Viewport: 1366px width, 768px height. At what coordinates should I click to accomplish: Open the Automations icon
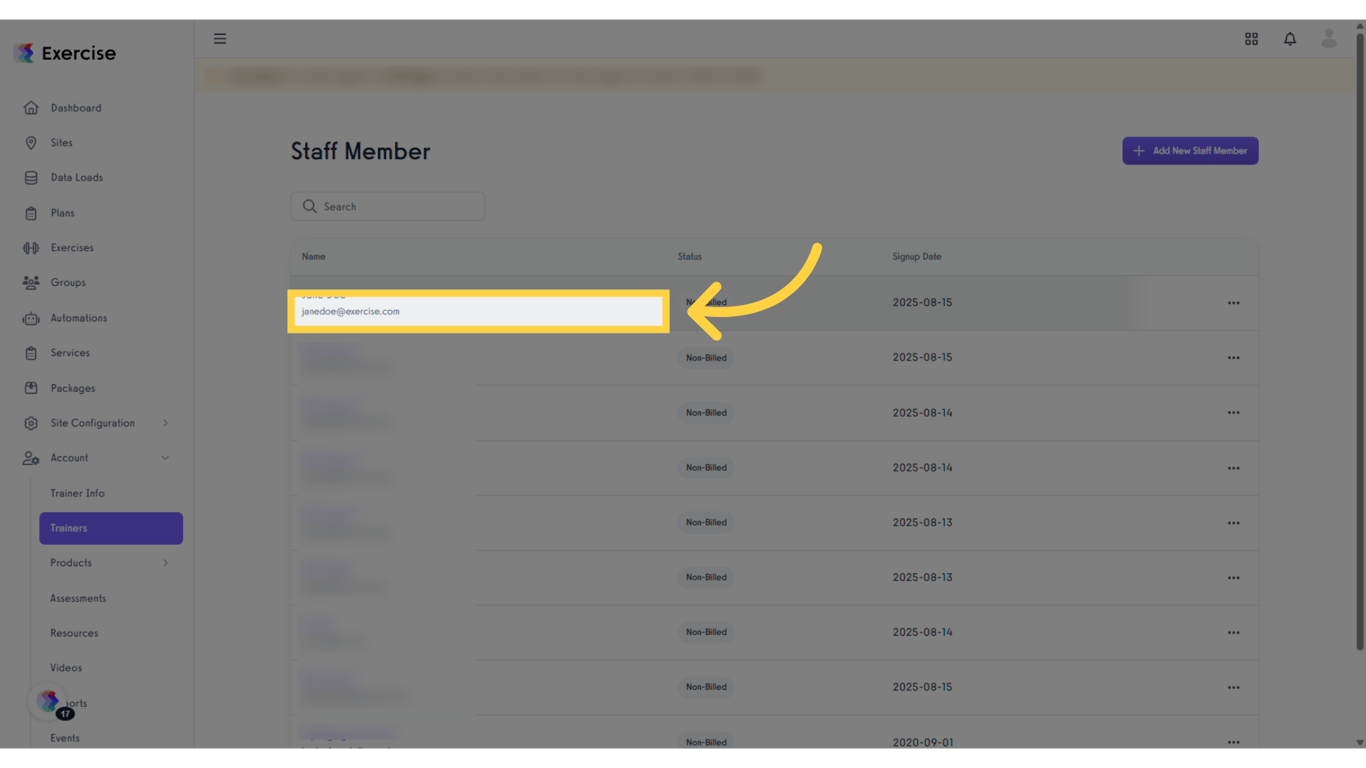click(x=30, y=317)
